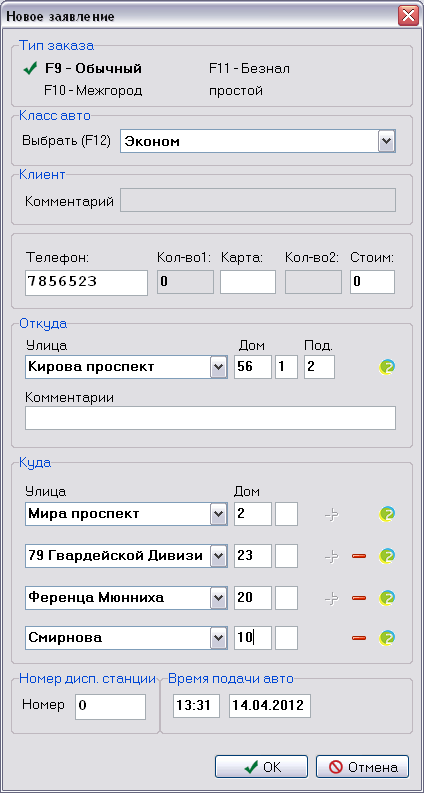Add a destination after Ференца Мюнниха row
Viewport: 424px width, 793px height.
pos(331,598)
